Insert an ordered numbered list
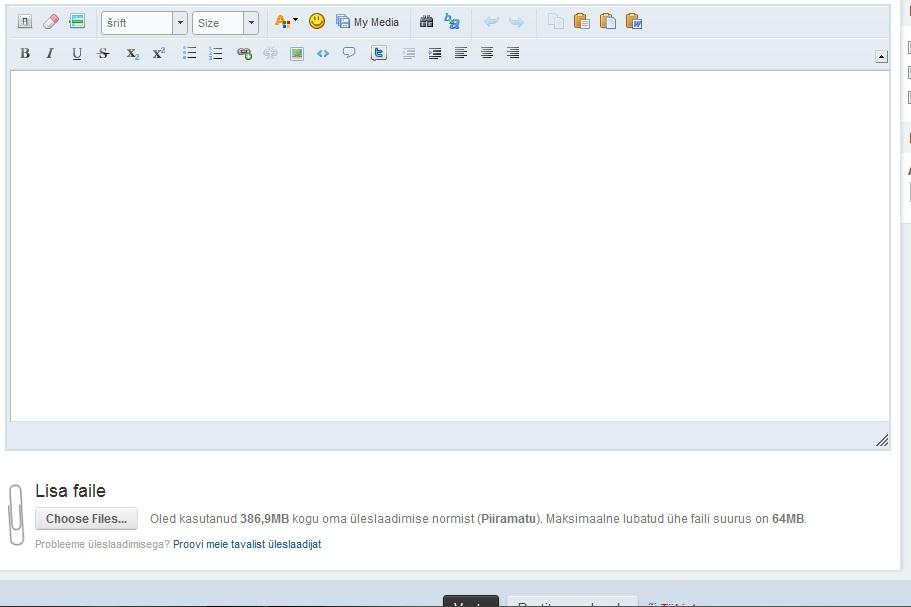This screenshot has width=911, height=607. [x=215, y=53]
